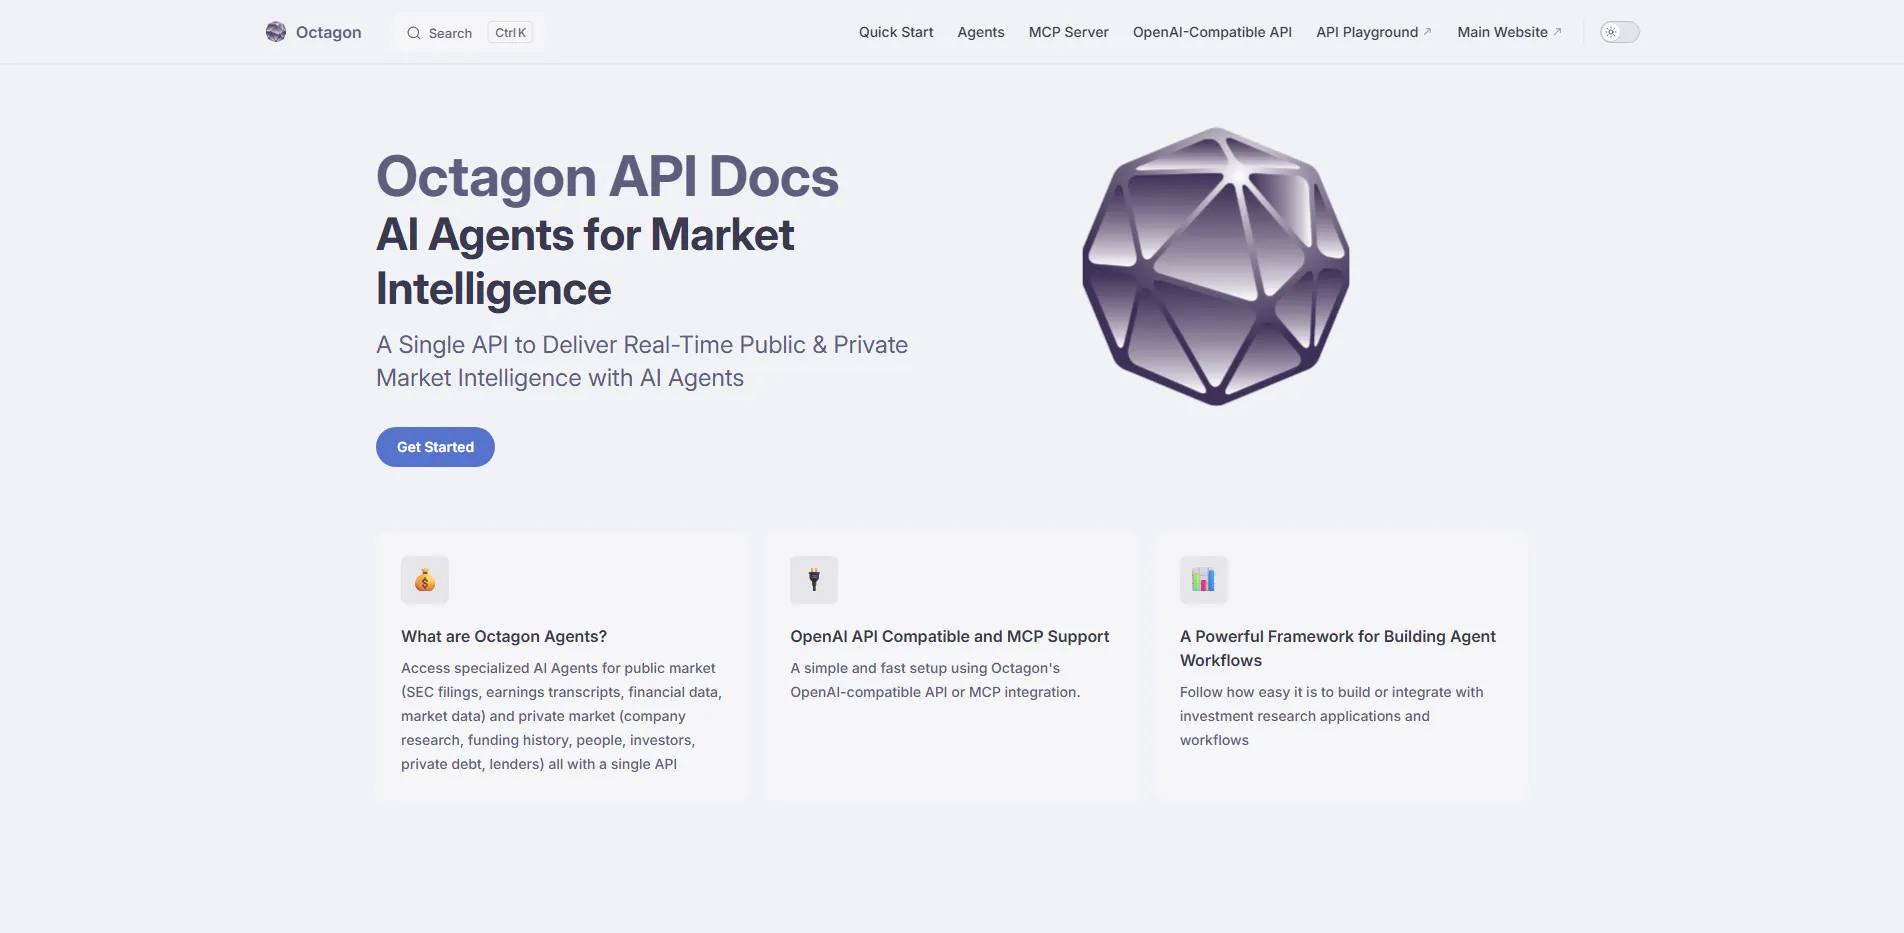
Task: Click the hexagonal Octagon hero graphic
Action: click(1215, 265)
